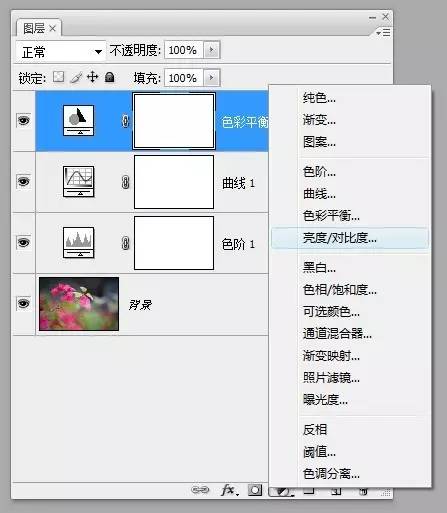Choose 黑白... from the menu

tap(350, 268)
